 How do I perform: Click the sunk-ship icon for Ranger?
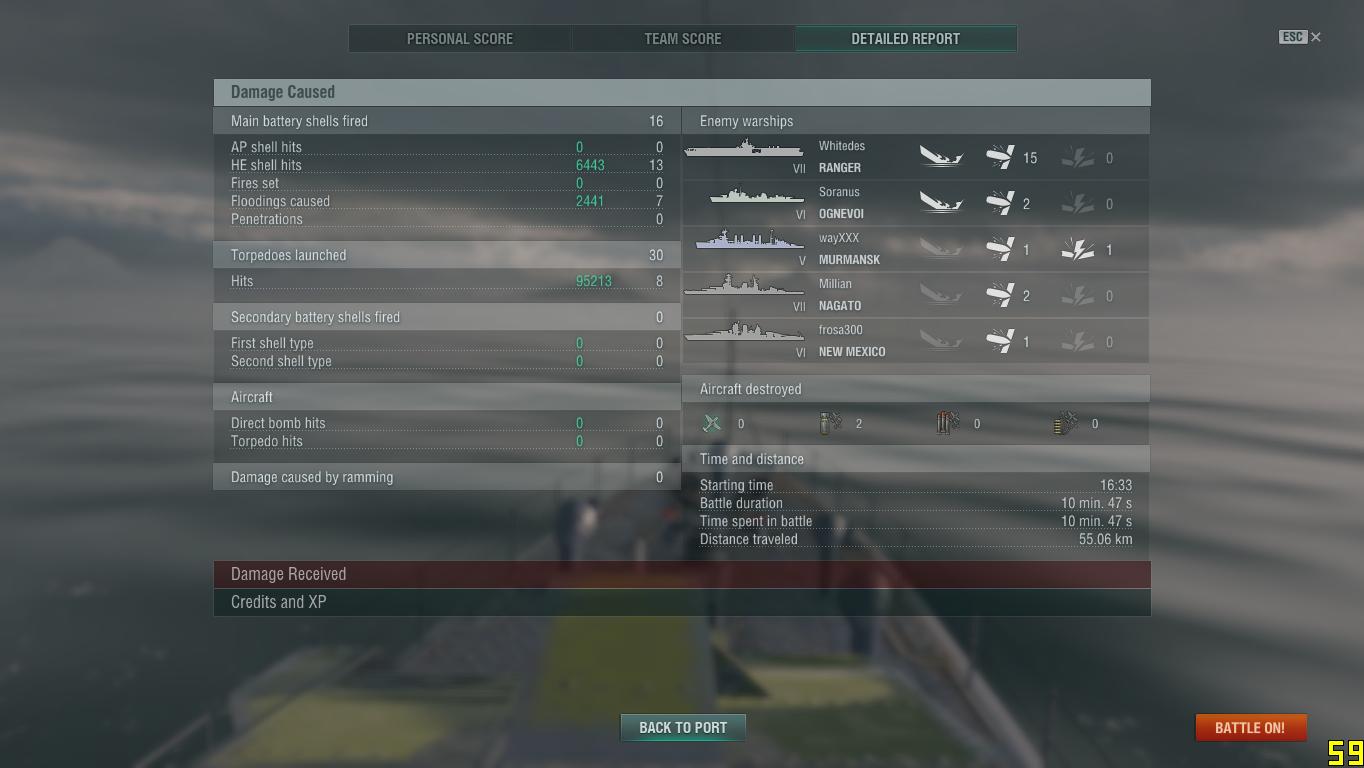[941, 157]
